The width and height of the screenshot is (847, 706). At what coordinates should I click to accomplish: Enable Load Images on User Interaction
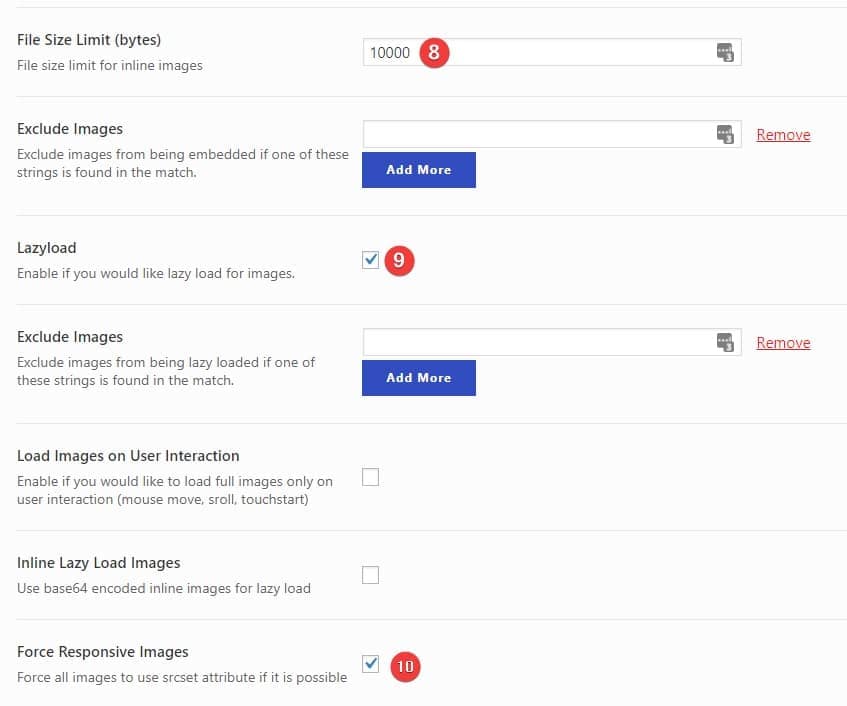(370, 478)
